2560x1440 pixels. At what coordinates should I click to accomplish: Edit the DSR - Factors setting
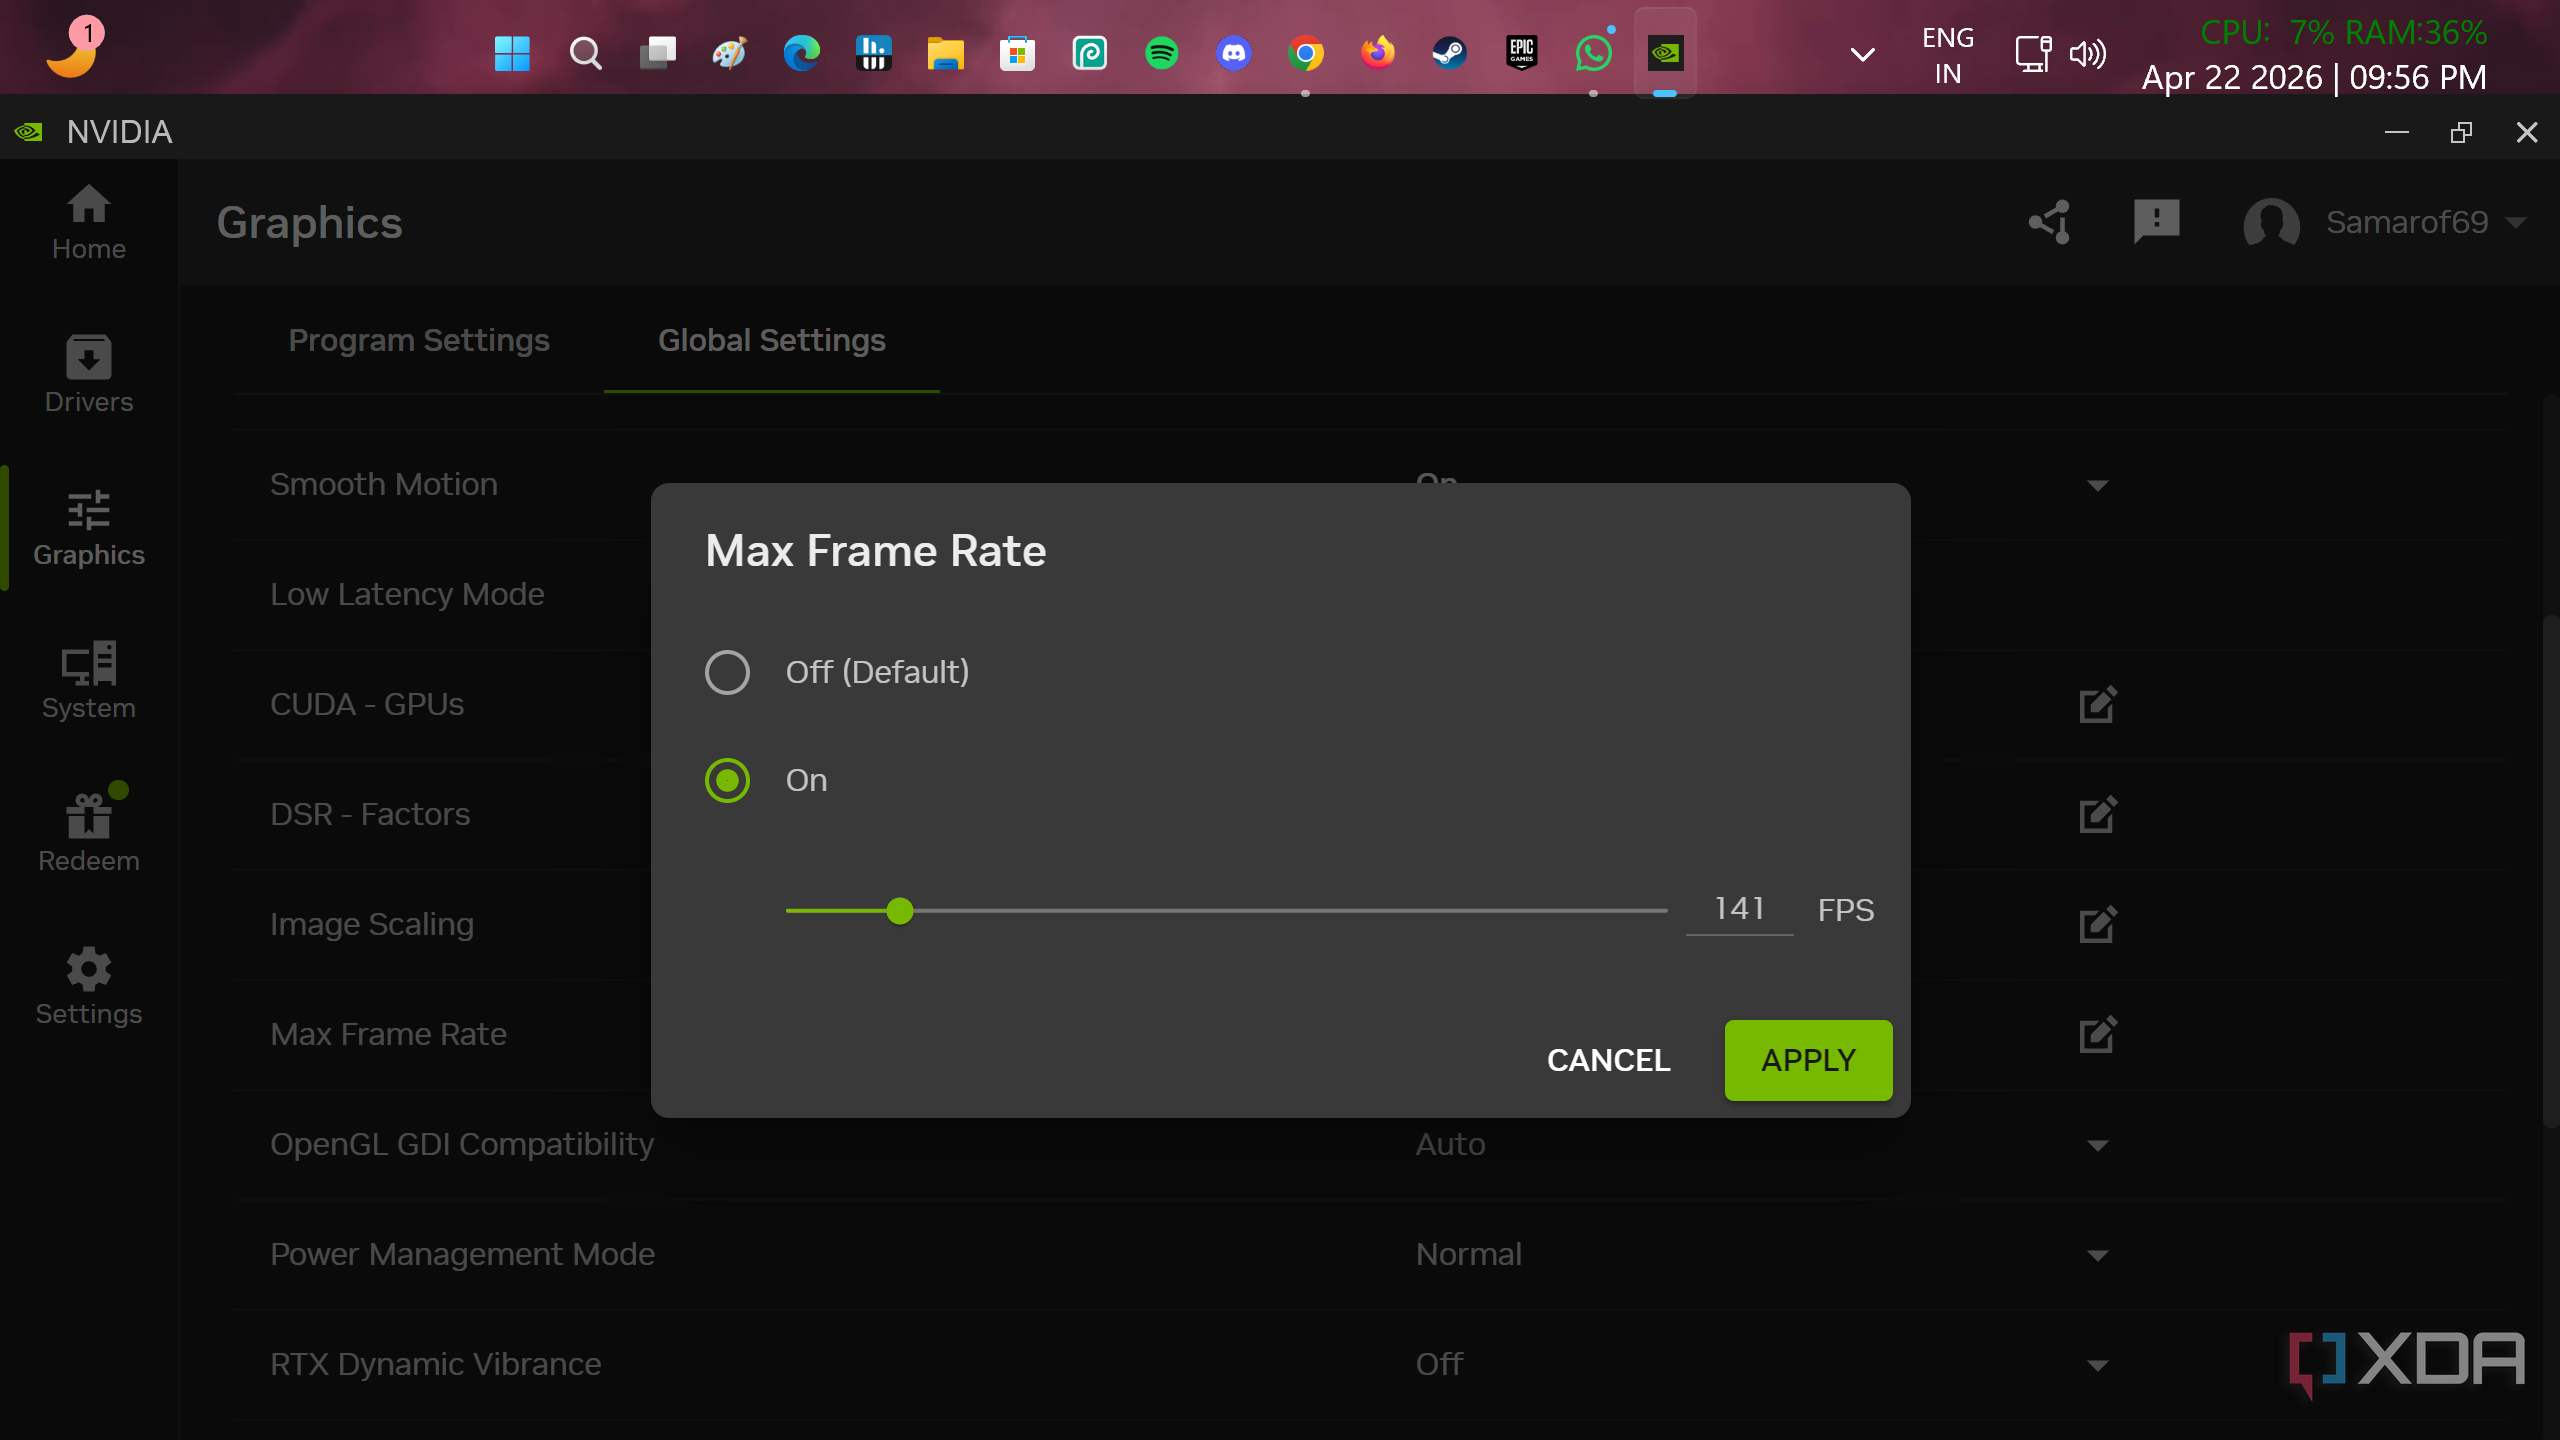(2098, 815)
